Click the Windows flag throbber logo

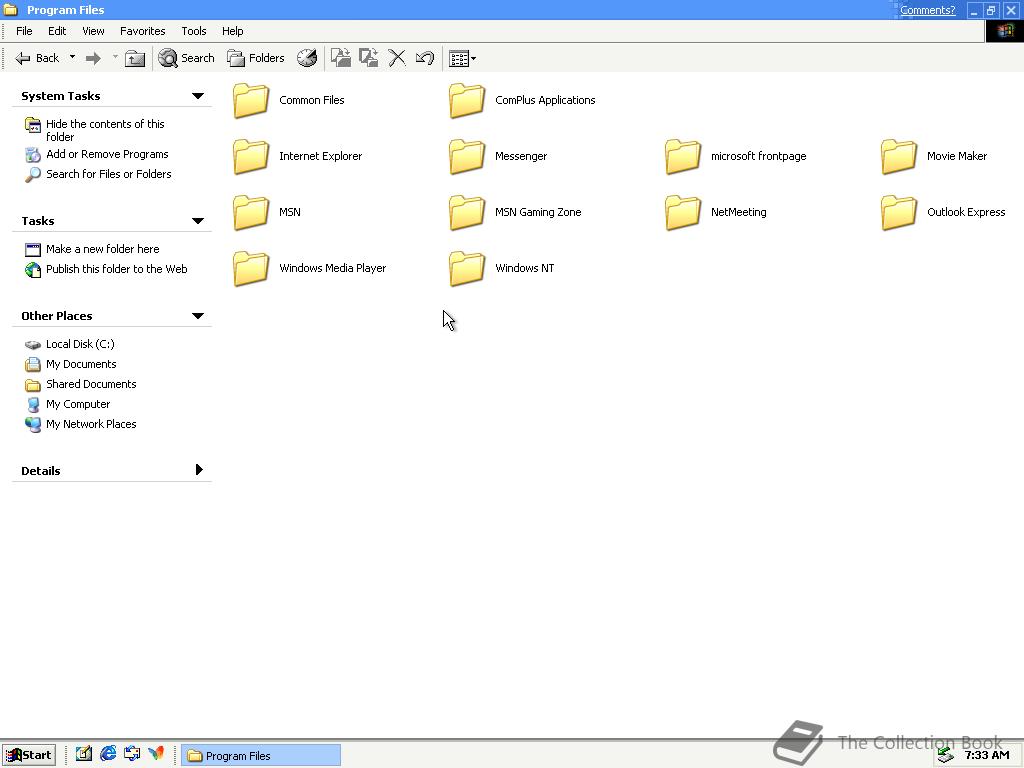click(1004, 31)
